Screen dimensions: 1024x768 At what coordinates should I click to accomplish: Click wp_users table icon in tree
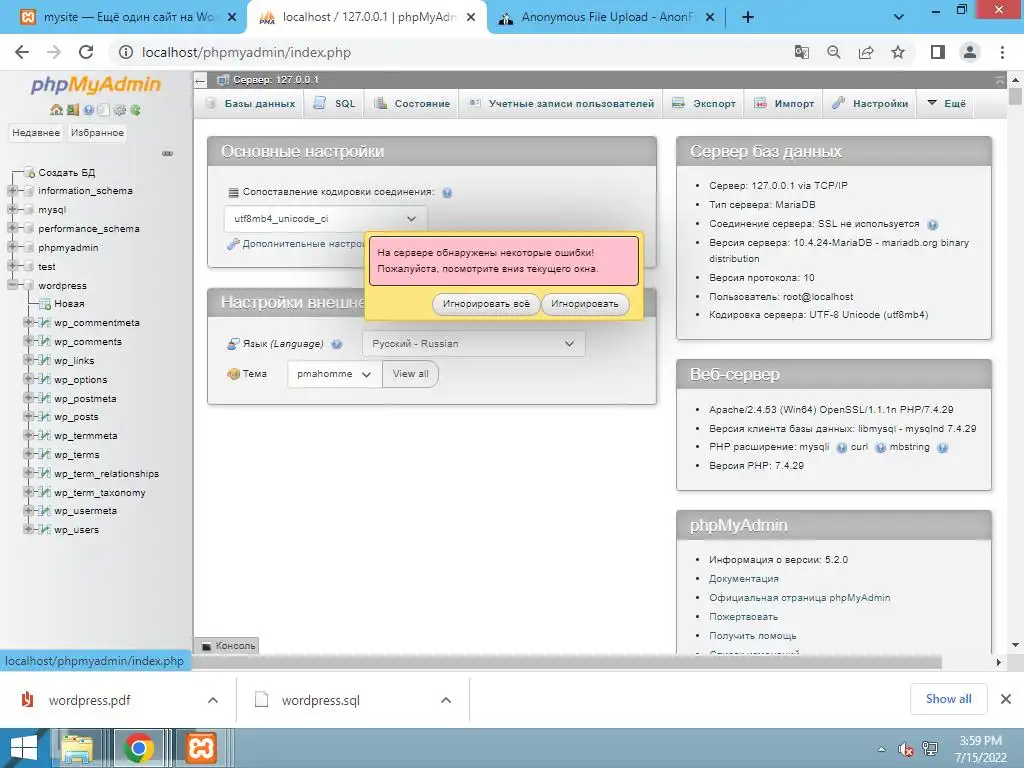[44, 529]
